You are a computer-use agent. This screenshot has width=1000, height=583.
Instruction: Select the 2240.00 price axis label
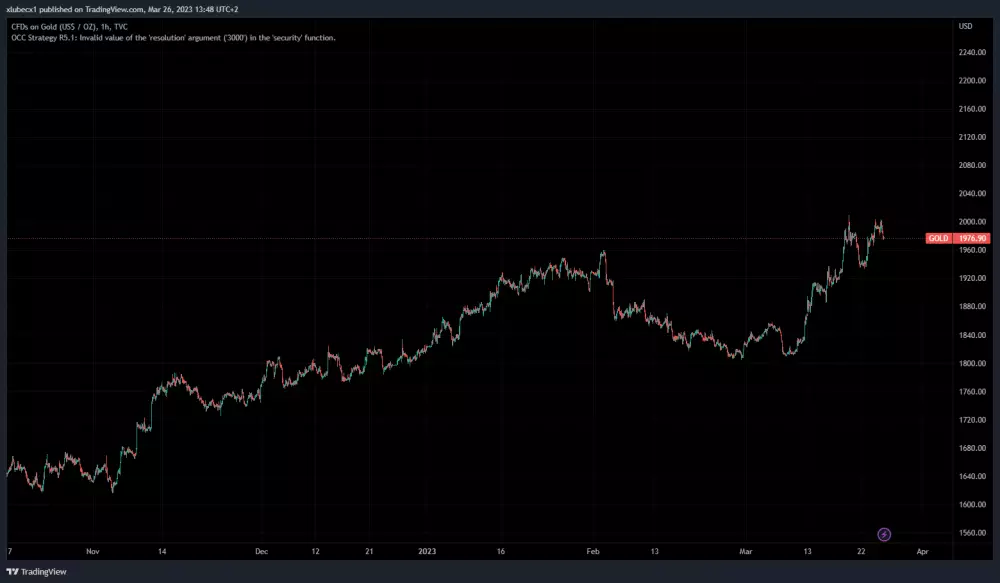tap(972, 52)
